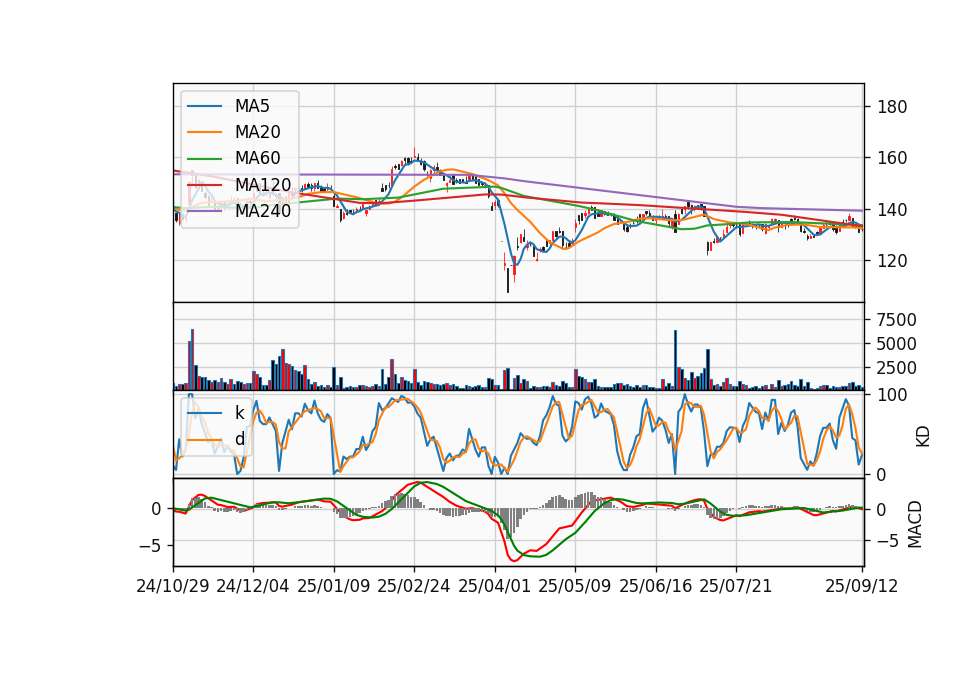Click the green MA60 legend line sample
960x690 pixels.
pyautogui.click(x=204, y=159)
